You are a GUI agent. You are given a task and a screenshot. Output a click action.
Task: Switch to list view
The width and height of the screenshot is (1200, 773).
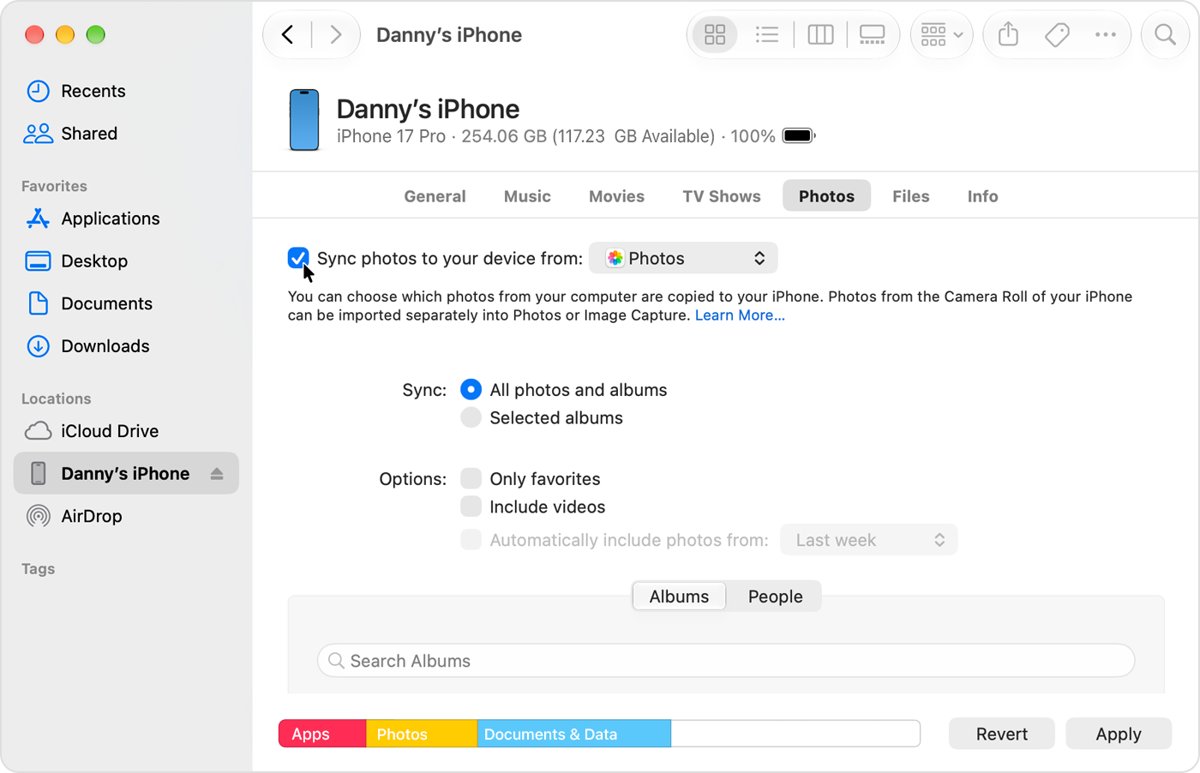point(767,35)
